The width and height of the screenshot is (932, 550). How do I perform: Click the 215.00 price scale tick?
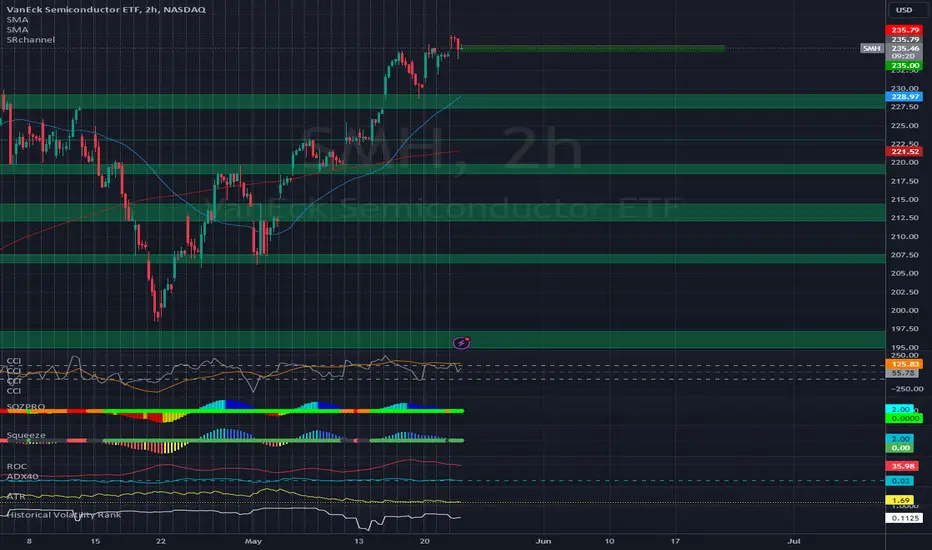tap(905, 199)
